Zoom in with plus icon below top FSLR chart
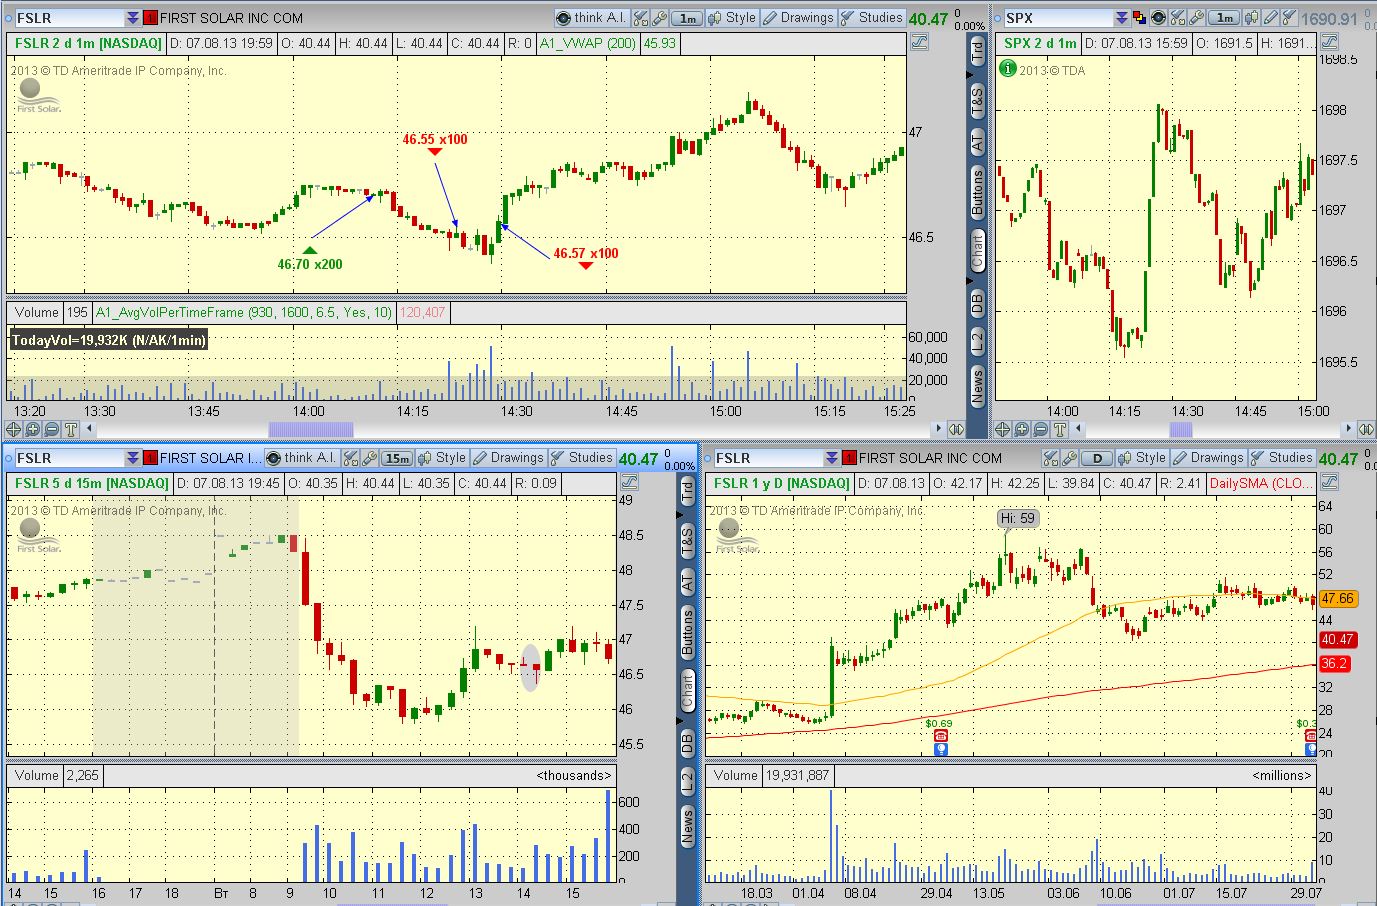This screenshot has height=906, width=1377. tap(33, 429)
